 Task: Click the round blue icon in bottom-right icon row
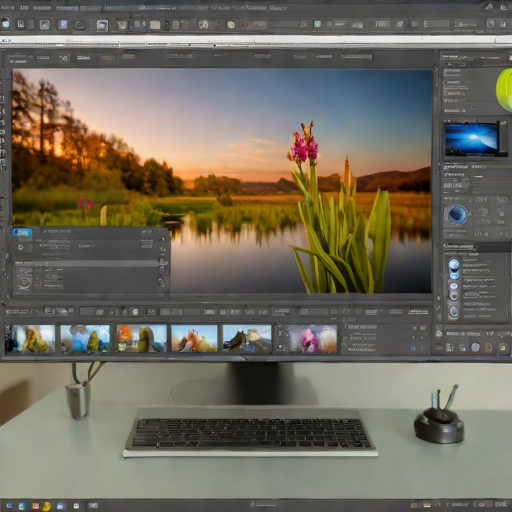(475, 348)
